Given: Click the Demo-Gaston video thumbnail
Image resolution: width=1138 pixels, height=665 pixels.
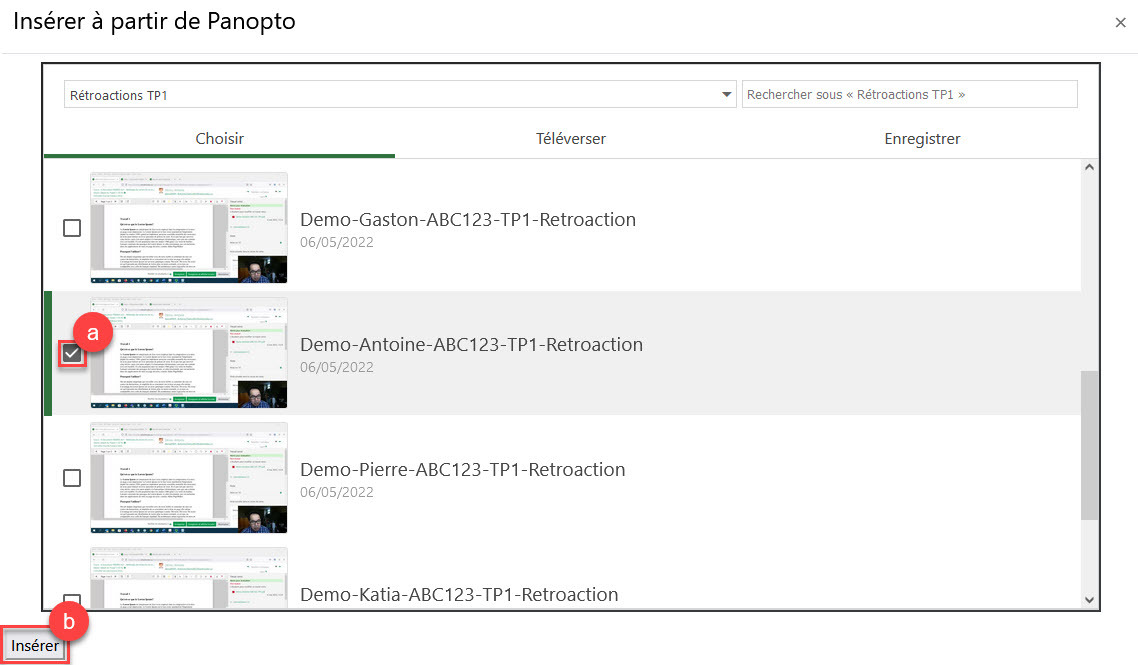Looking at the screenshot, I should tap(189, 228).
